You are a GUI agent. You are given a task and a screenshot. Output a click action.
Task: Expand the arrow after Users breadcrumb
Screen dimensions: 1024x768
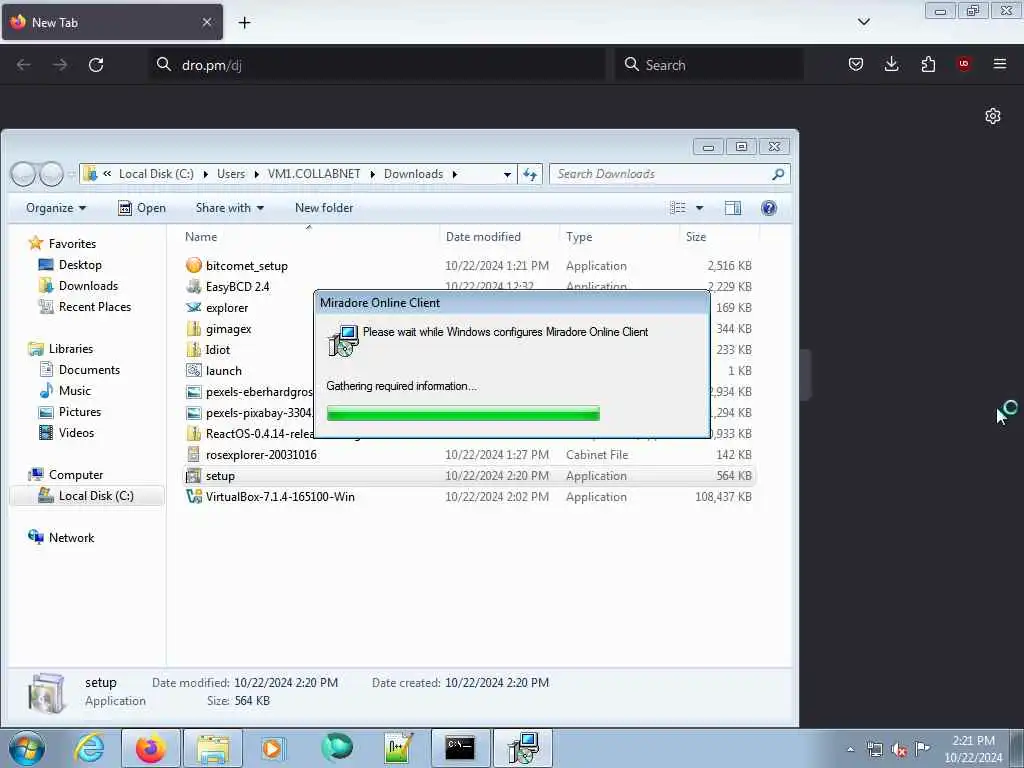(x=256, y=174)
